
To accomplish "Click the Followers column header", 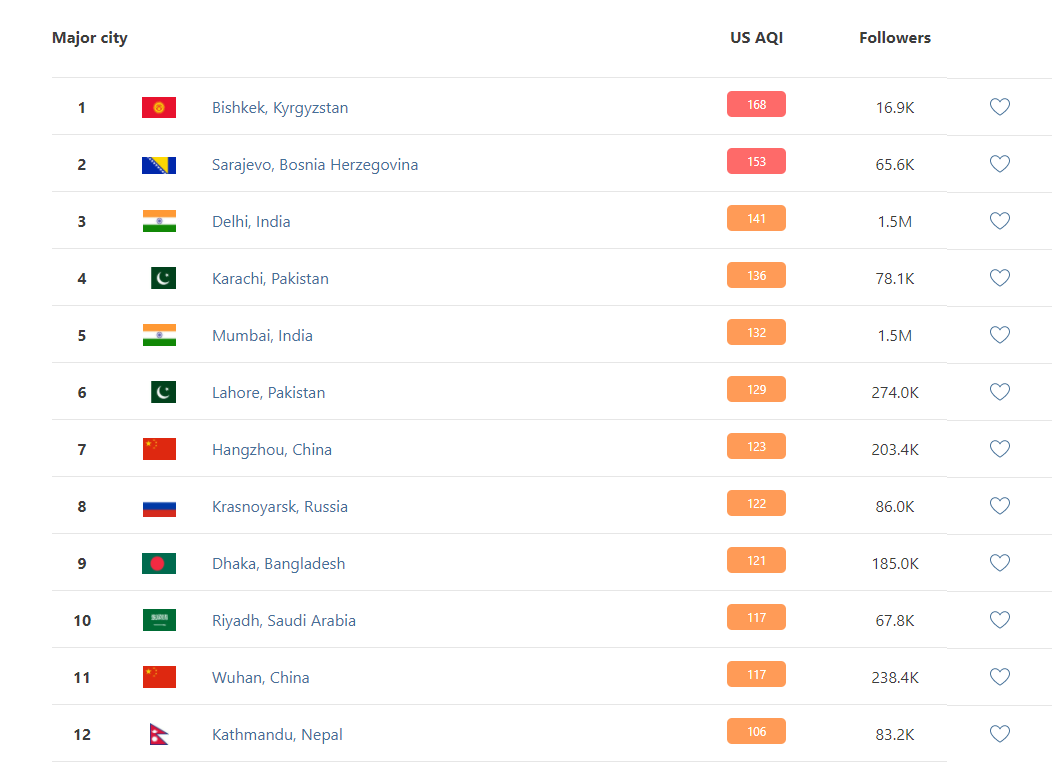I will (894, 38).
